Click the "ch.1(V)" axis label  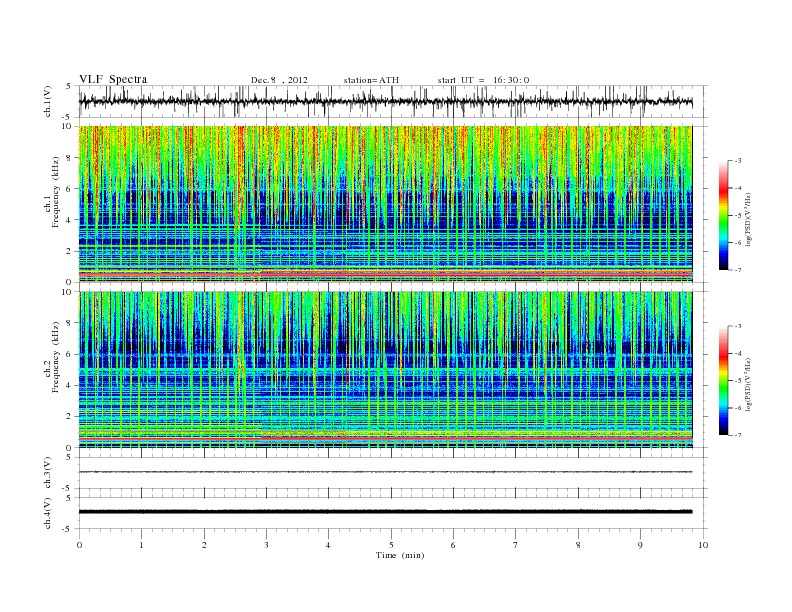pyautogui.click(x=48, y=101)
